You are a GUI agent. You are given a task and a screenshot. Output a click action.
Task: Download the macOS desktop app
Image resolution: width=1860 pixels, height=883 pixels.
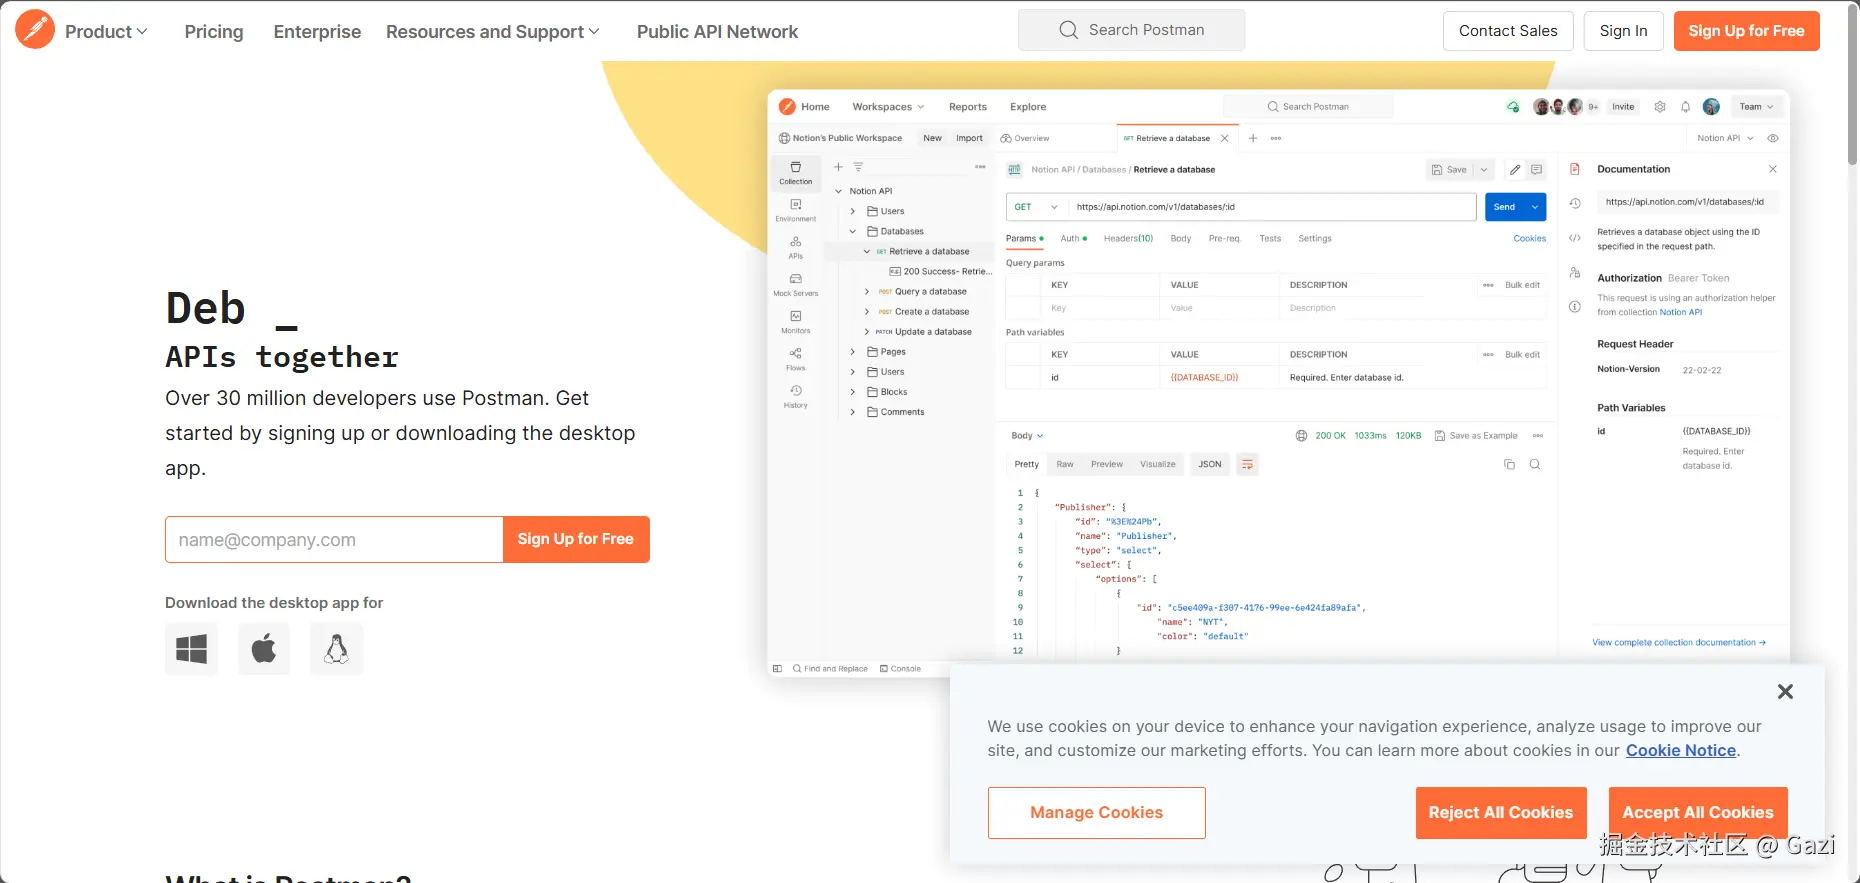click(x=264, y=649)
